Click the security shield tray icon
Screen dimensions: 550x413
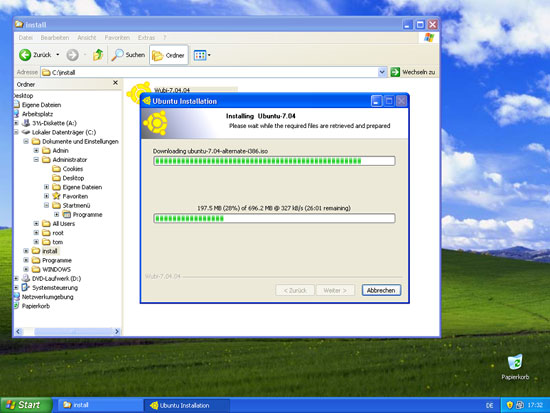pyautogui.click(x=510, y=405)
